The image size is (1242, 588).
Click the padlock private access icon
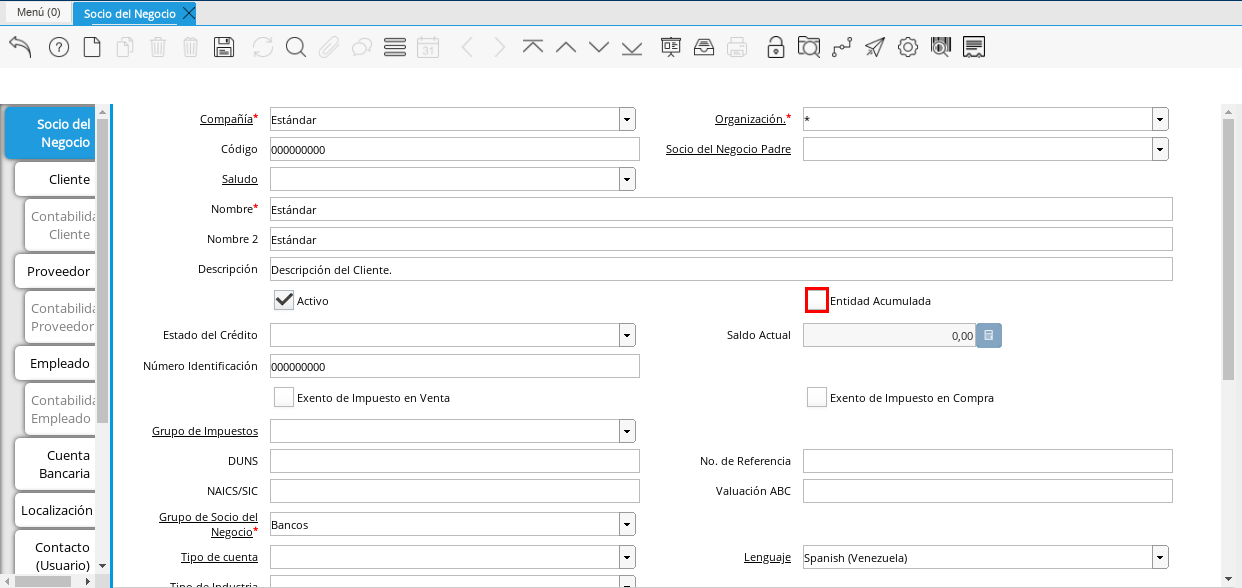[775, 47]
